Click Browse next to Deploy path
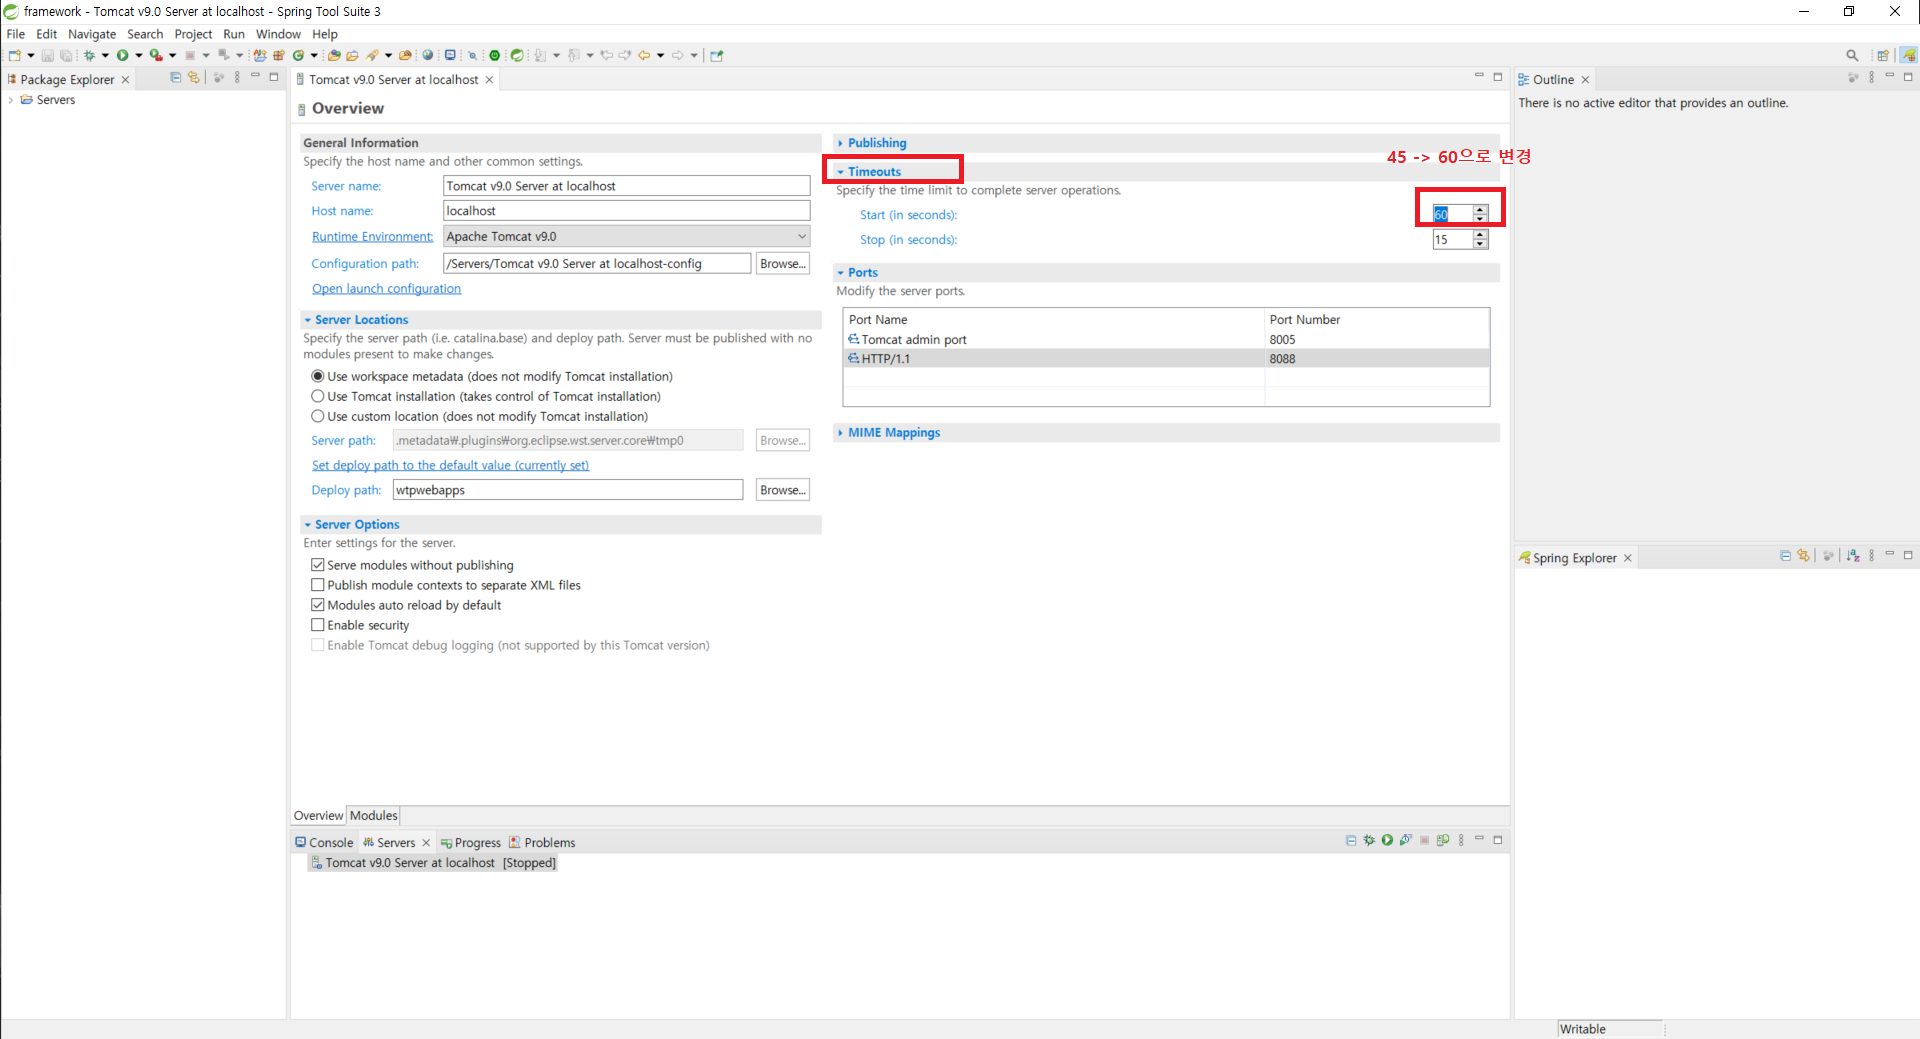 [x=782, y=490]
